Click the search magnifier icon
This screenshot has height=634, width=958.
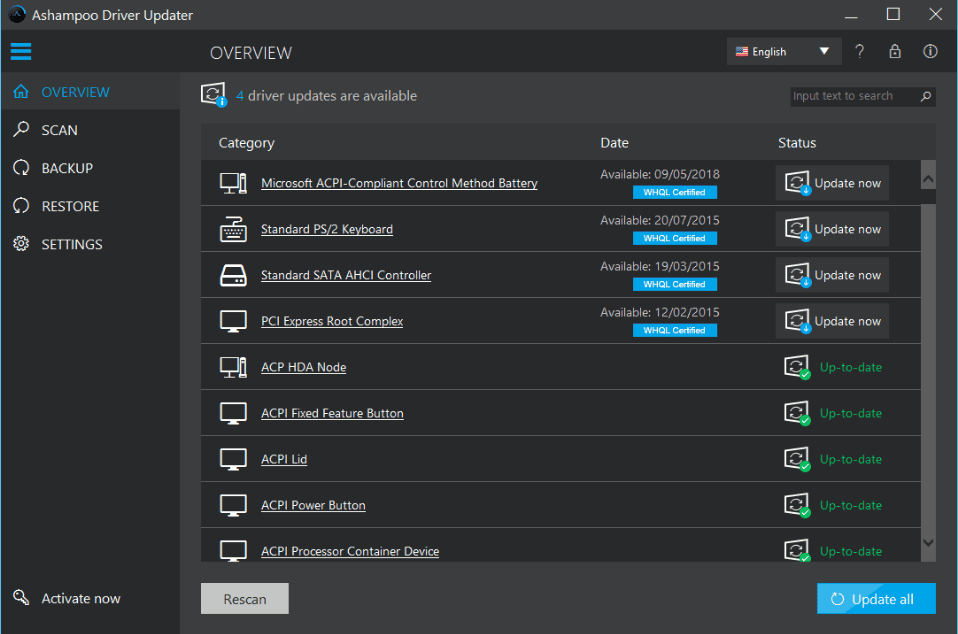click(926, 96)
